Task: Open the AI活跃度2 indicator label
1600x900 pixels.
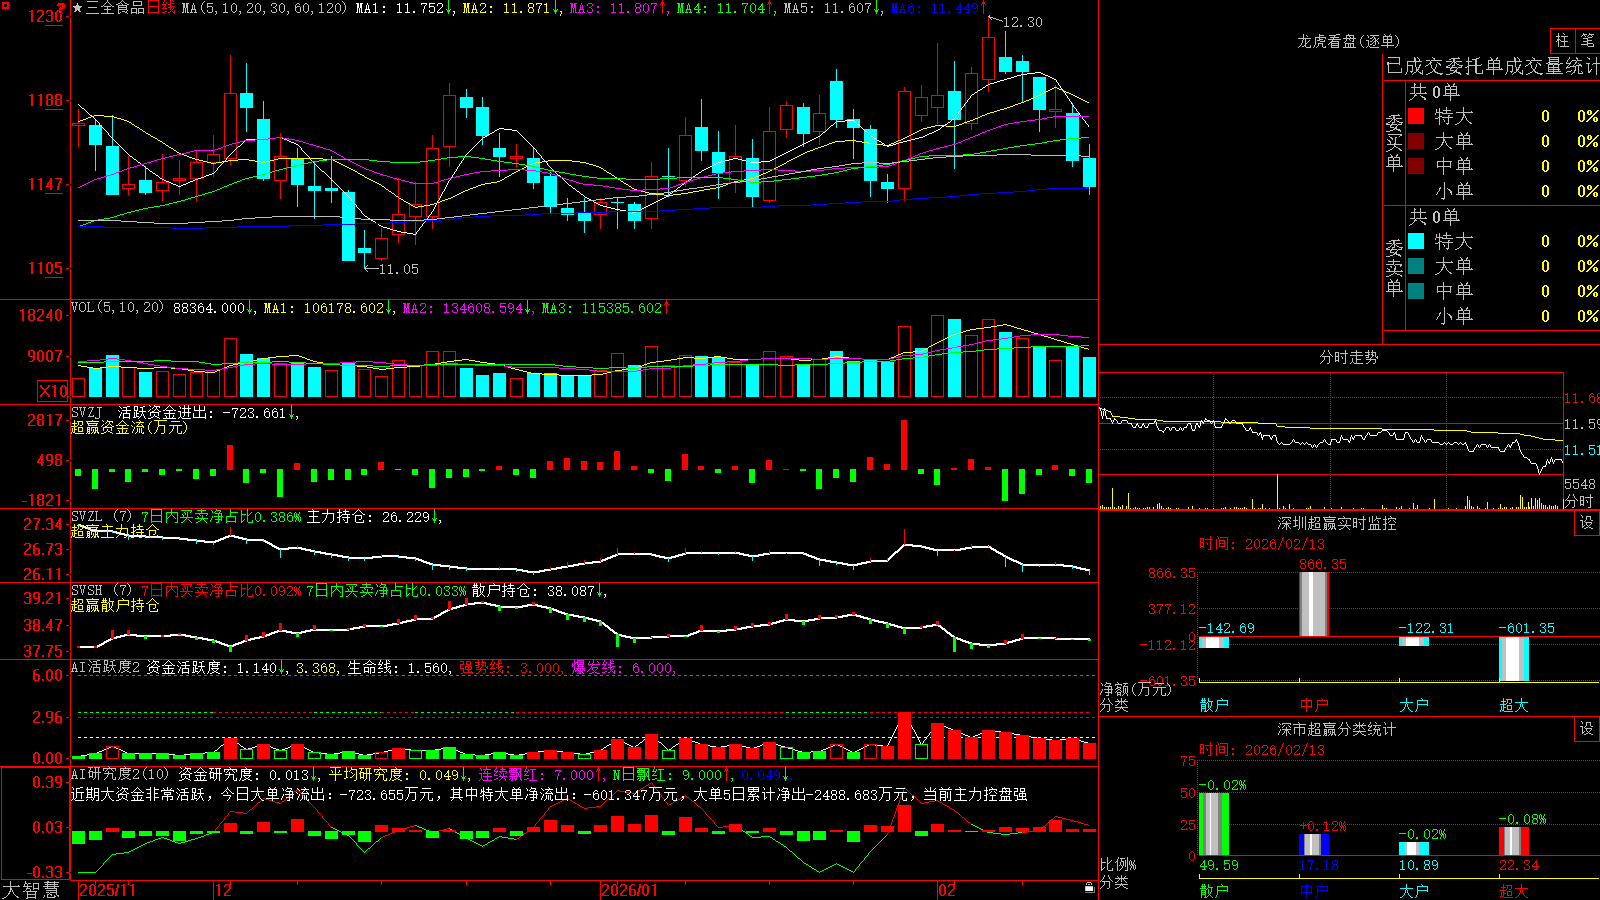Action: (106, 668)
